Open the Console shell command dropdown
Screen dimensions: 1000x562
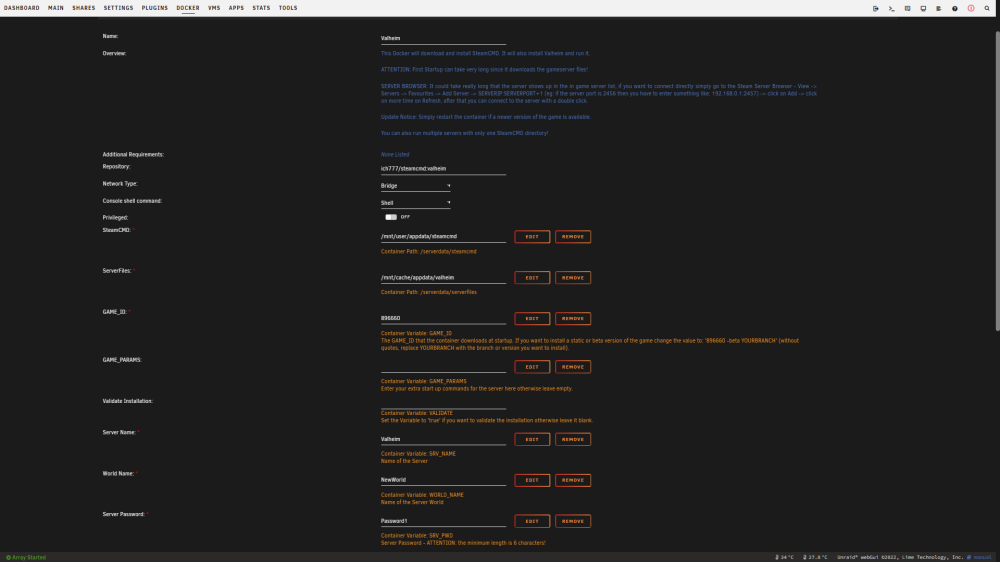click(416, 203)
